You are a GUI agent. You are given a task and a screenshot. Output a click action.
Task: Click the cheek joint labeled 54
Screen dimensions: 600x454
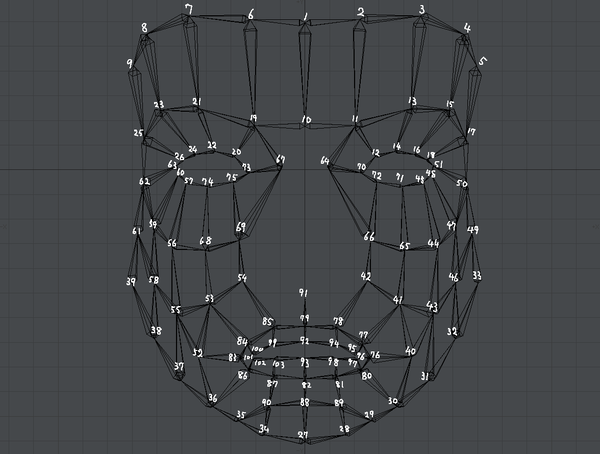coord(242,278)
